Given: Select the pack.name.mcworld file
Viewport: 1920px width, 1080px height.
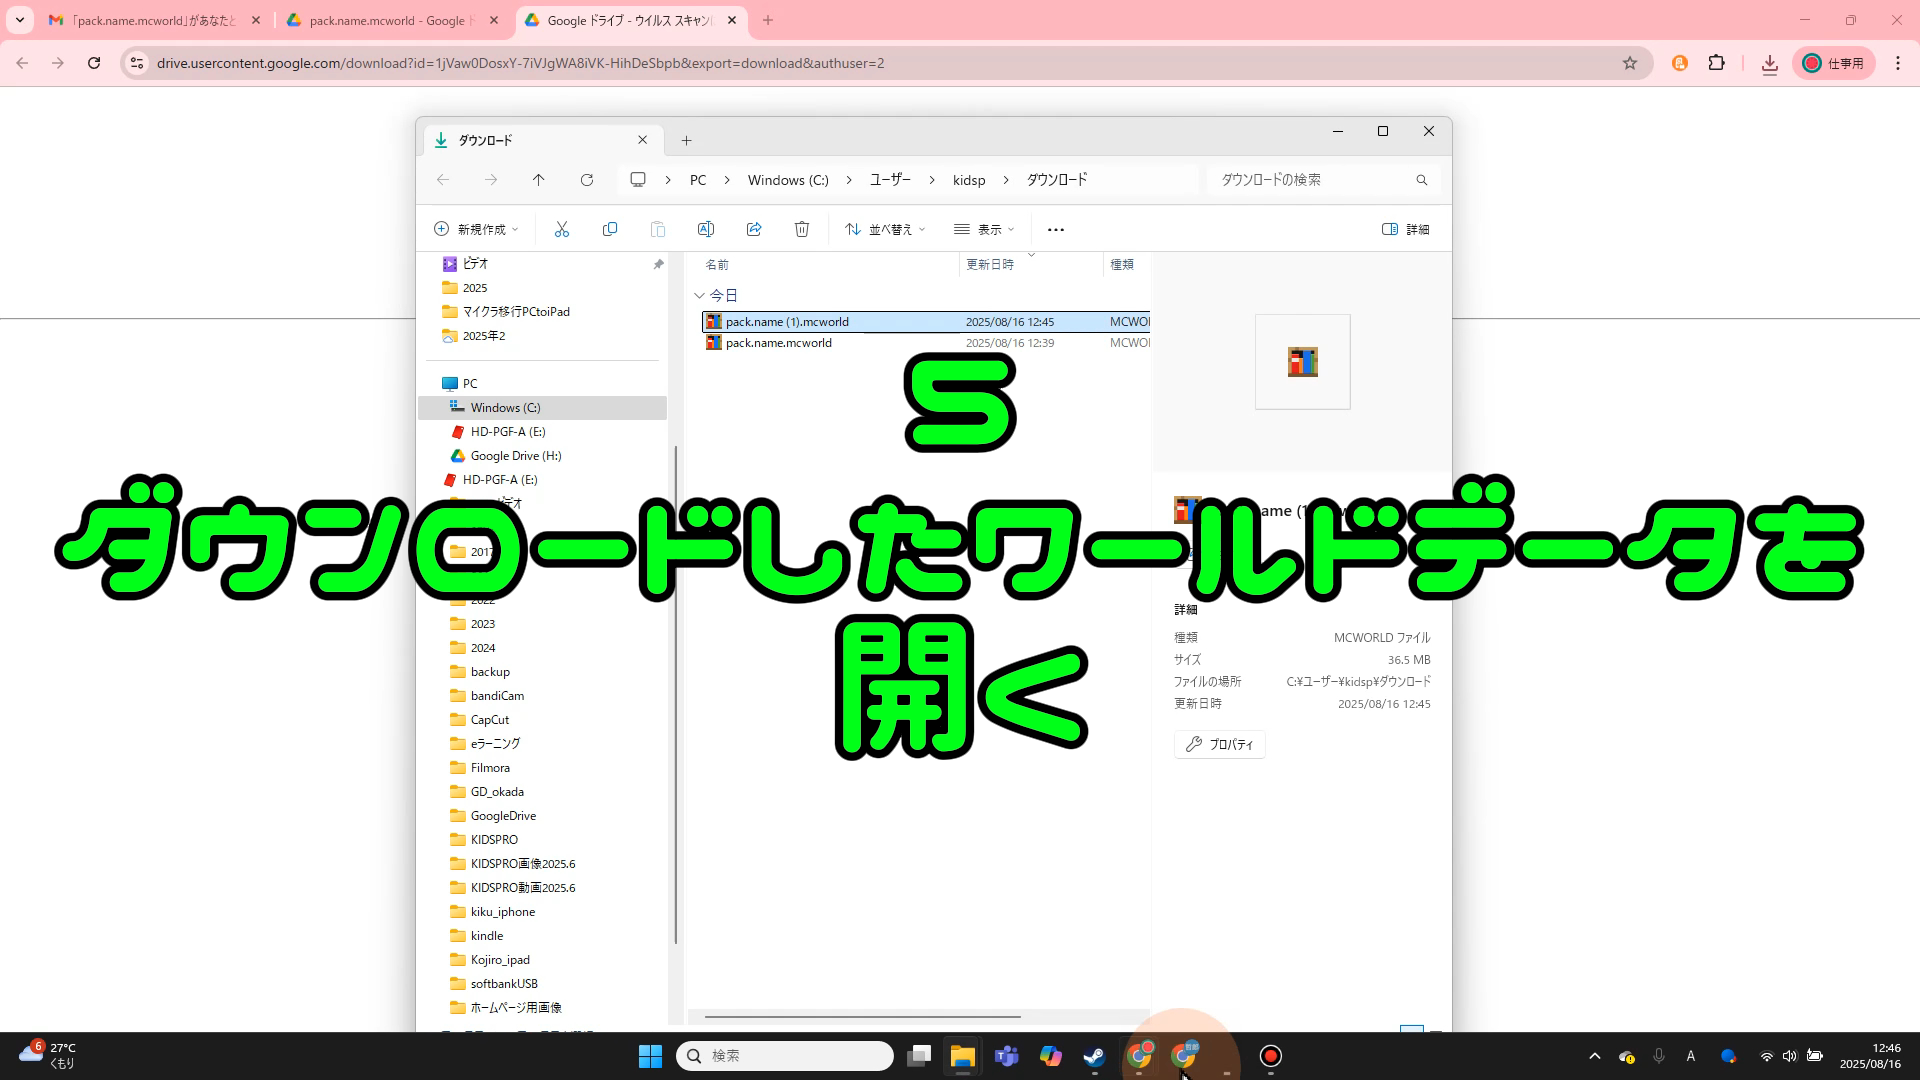Looking at the screenshot, I should pyautogui.click(x=778, y=343).
